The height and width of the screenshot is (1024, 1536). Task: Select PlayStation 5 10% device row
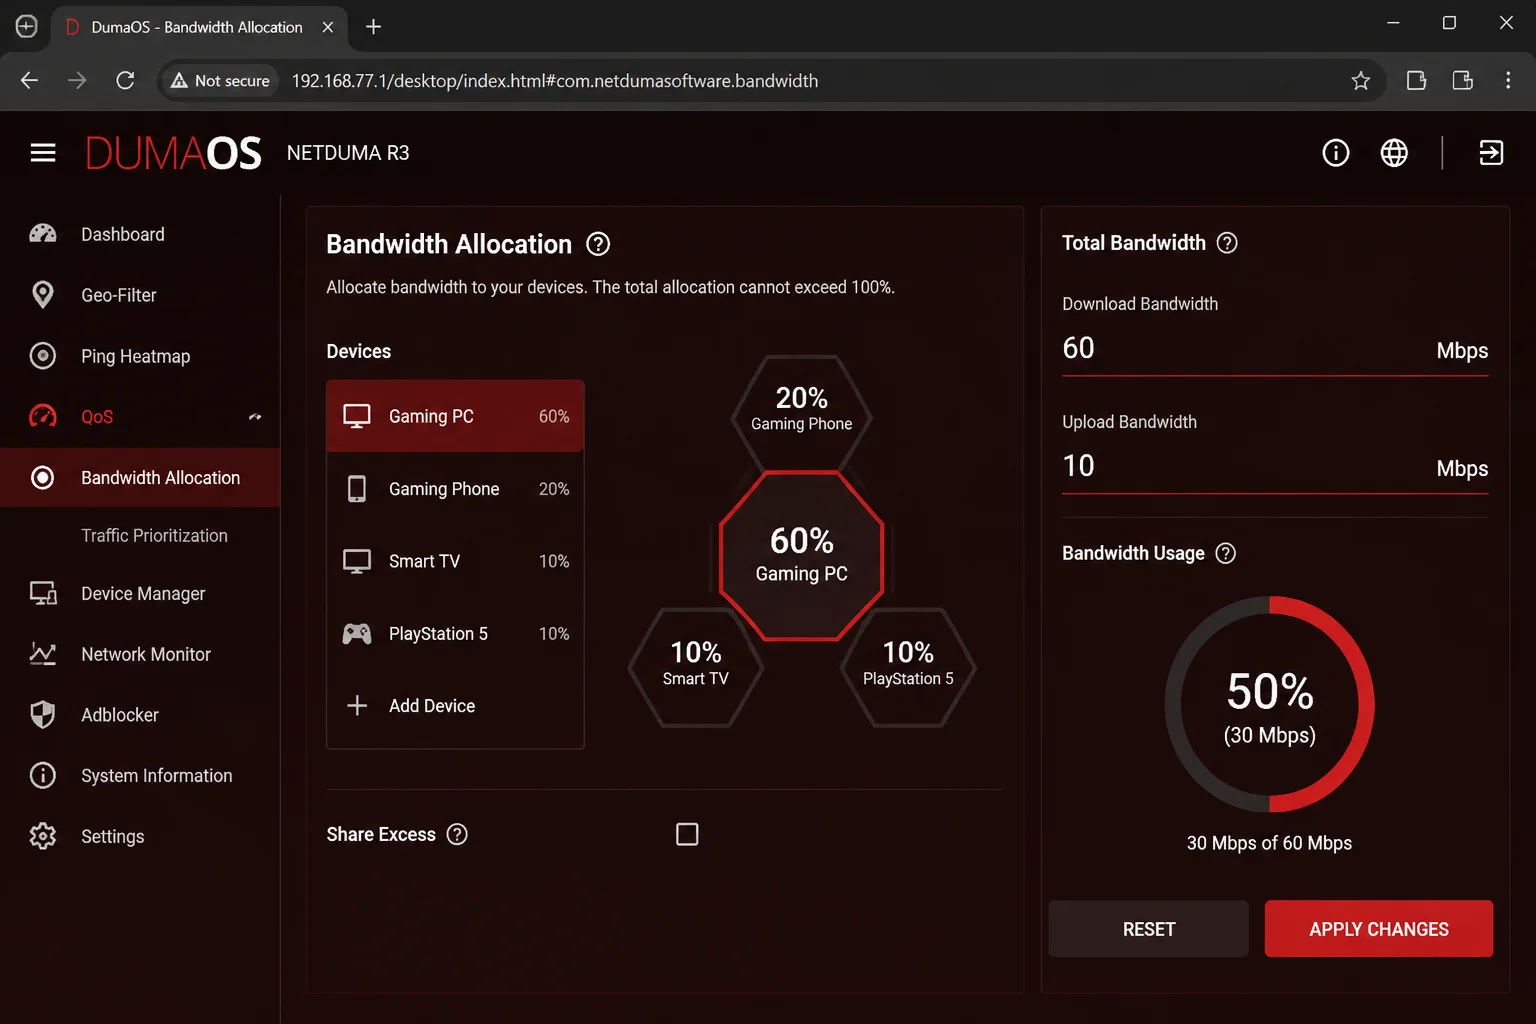tap(455, 634)
